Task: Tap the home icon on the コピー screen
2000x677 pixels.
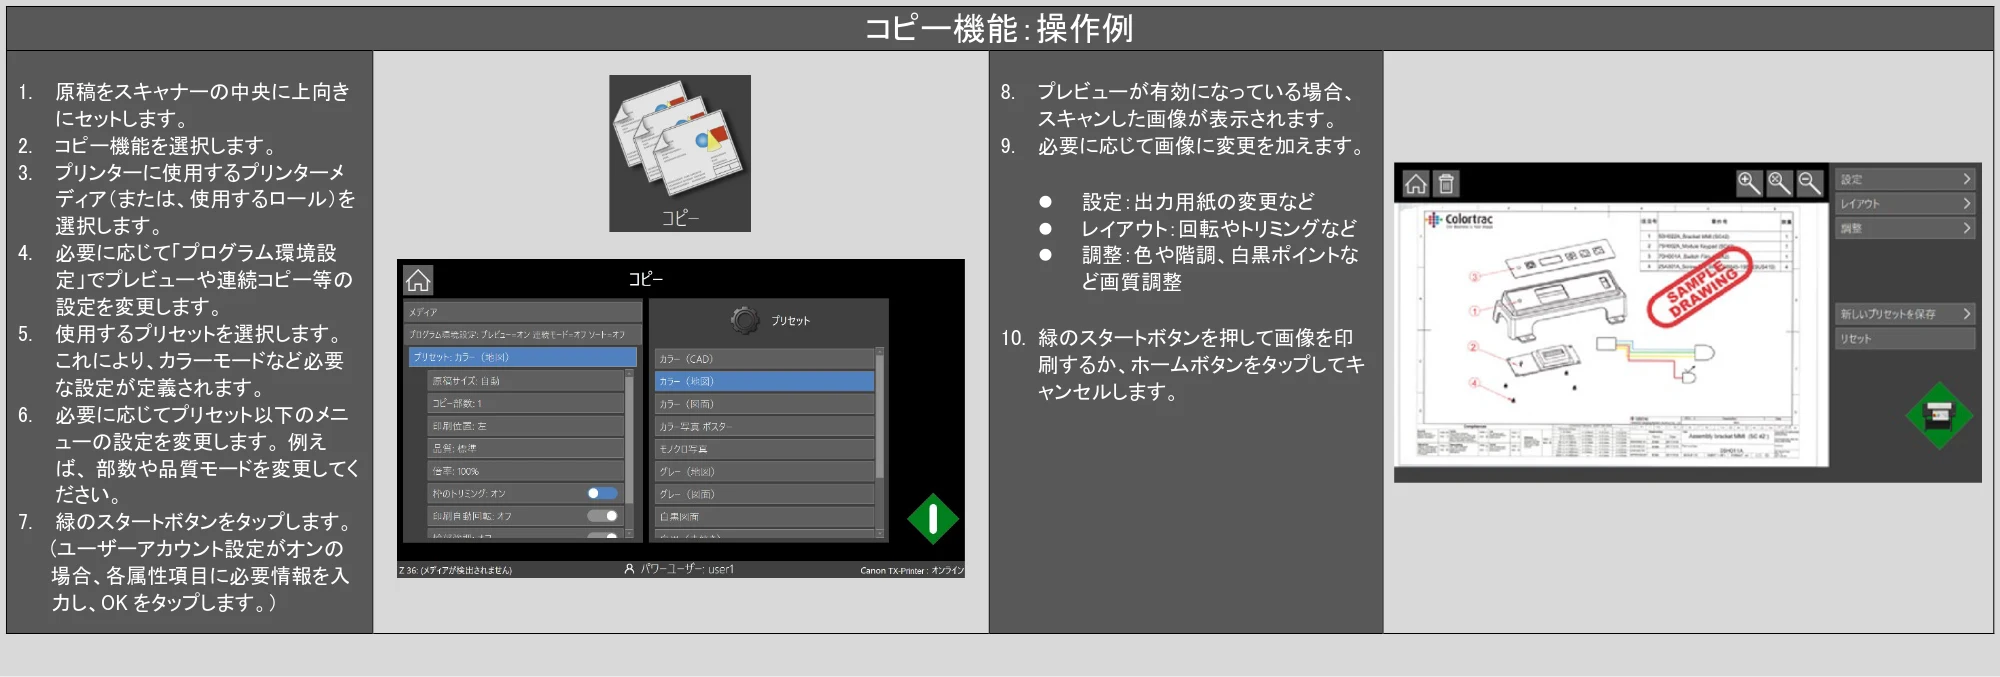Action: pyautogui.click(x=418, y=281)
